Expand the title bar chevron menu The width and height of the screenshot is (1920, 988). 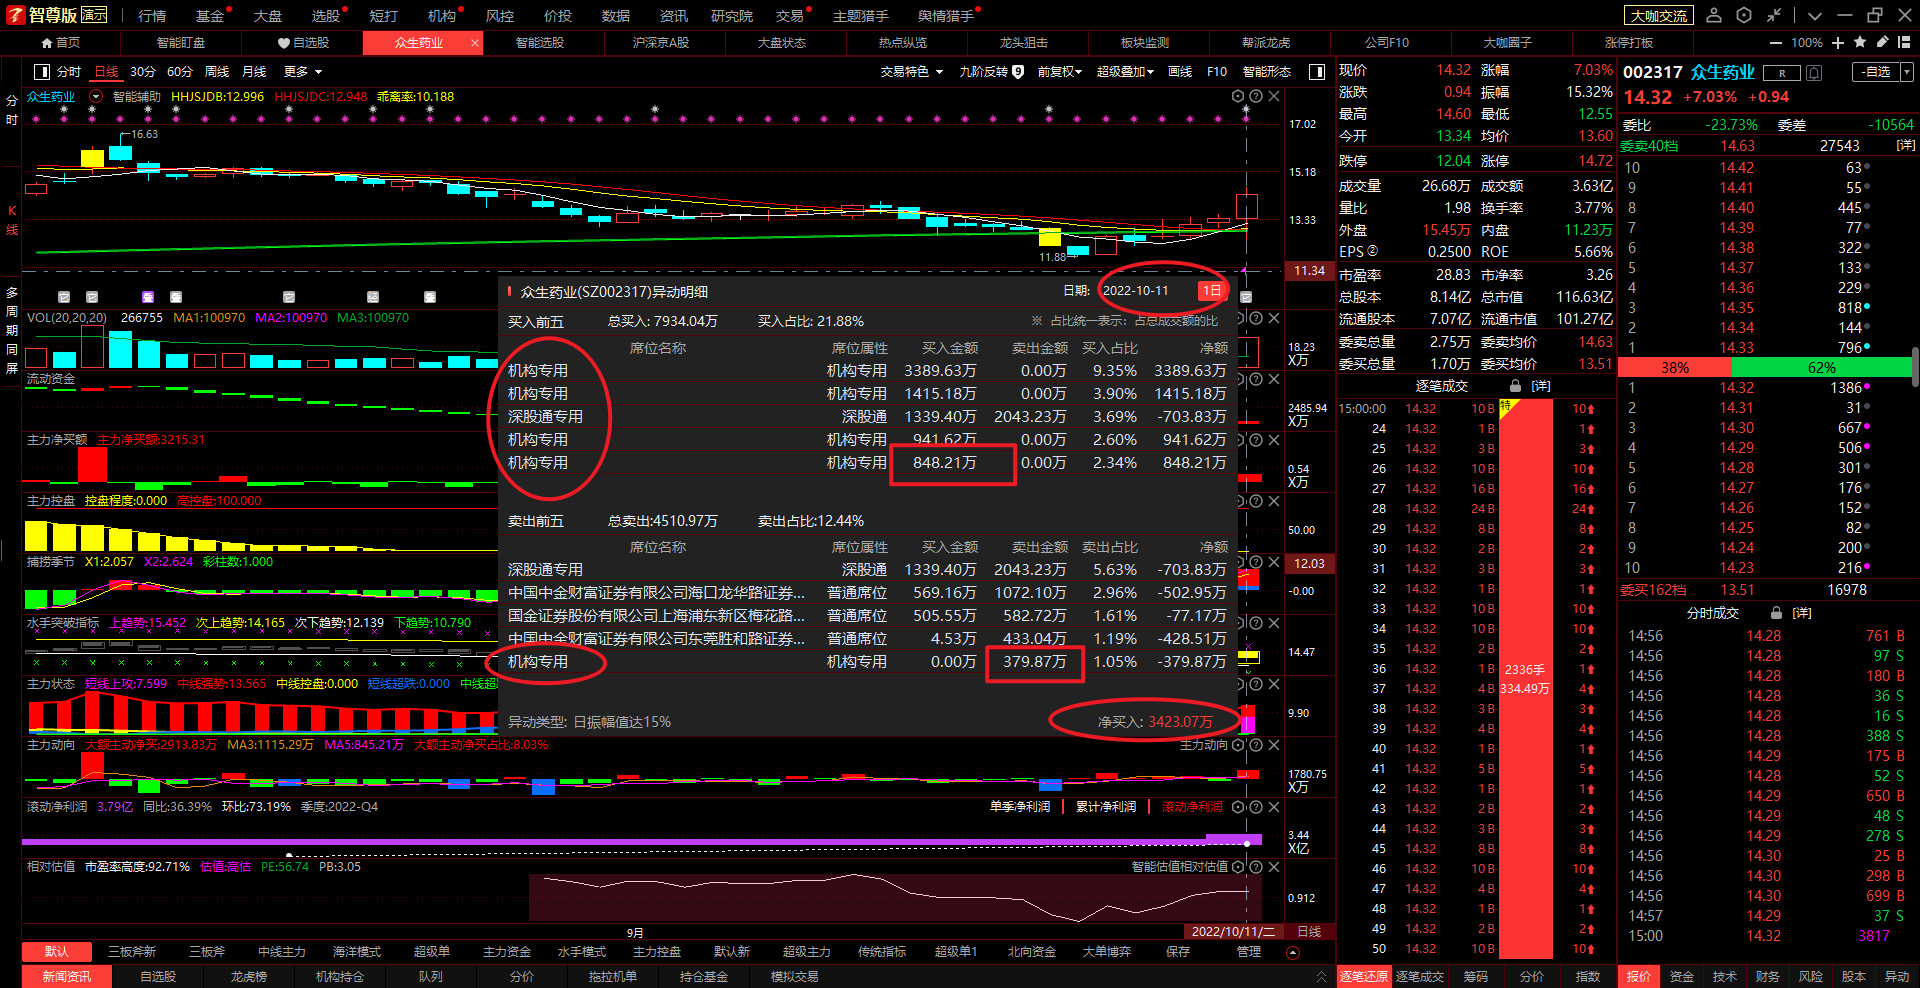tap(1815, 16)
